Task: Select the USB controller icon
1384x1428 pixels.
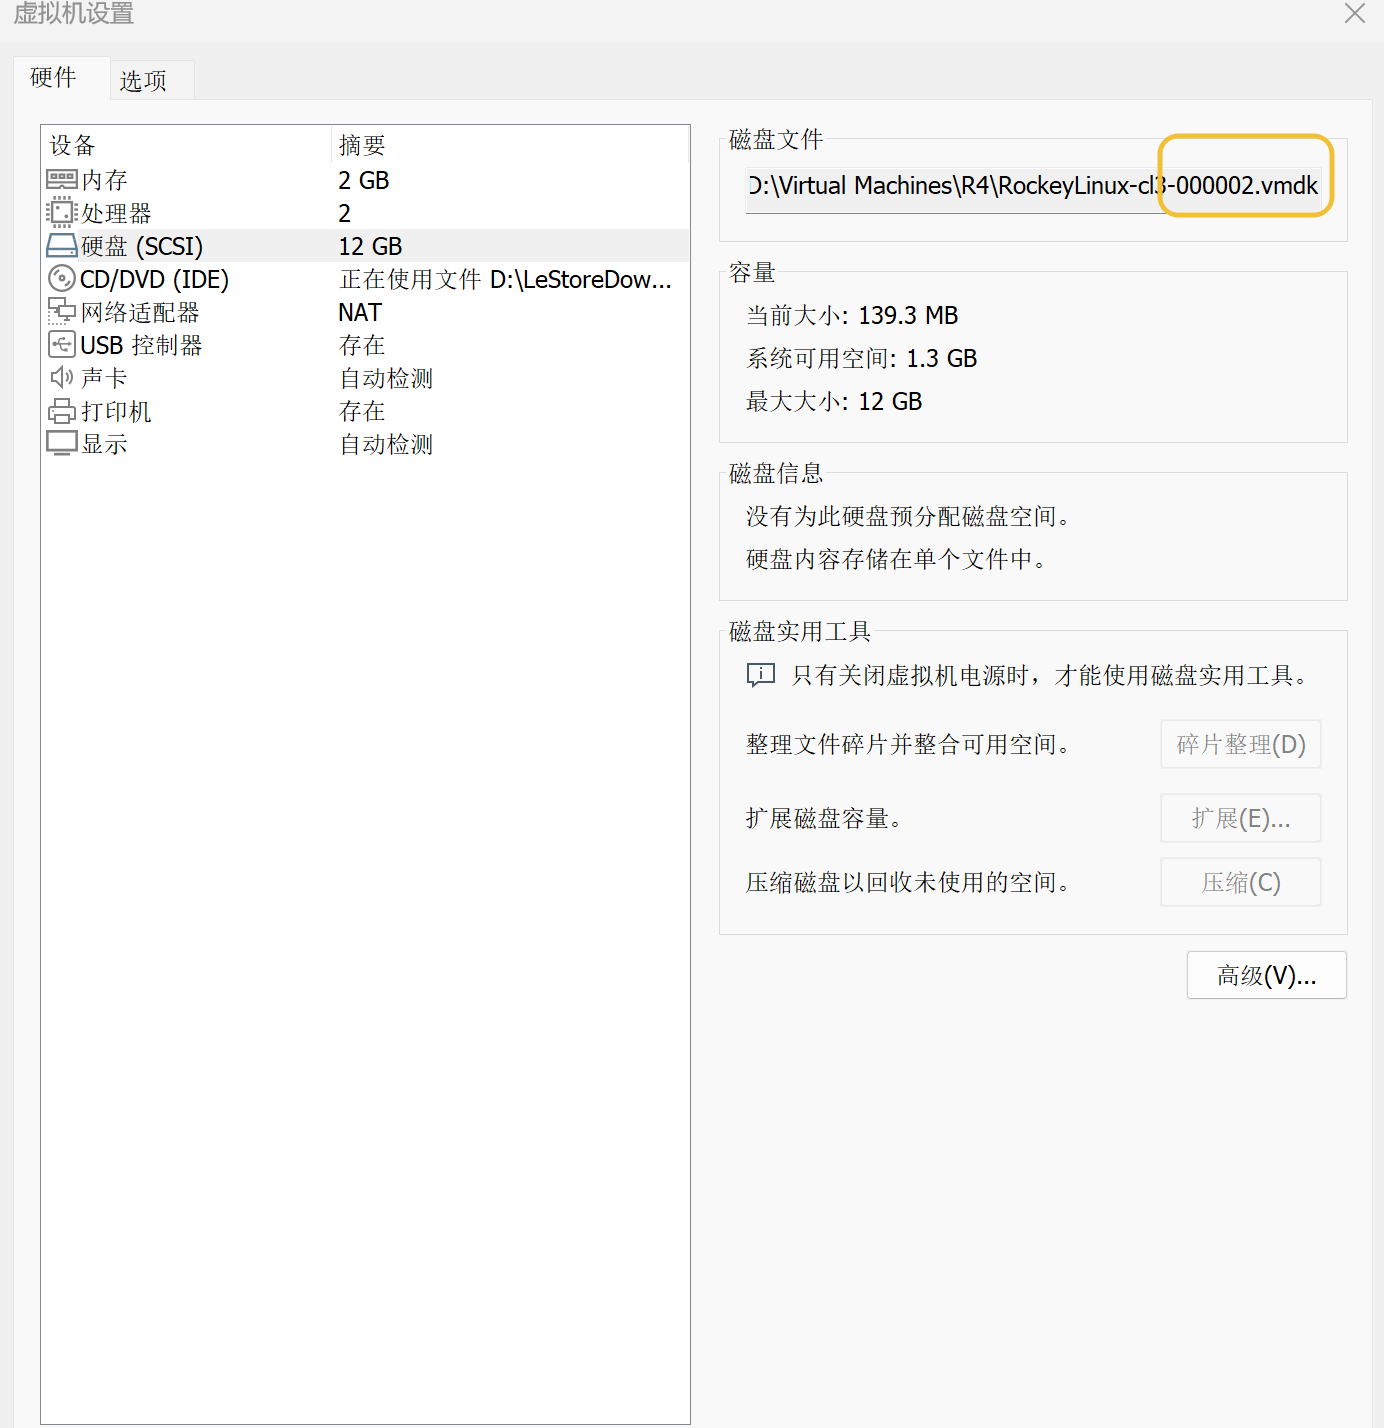Action: click(x=62, y=345)
